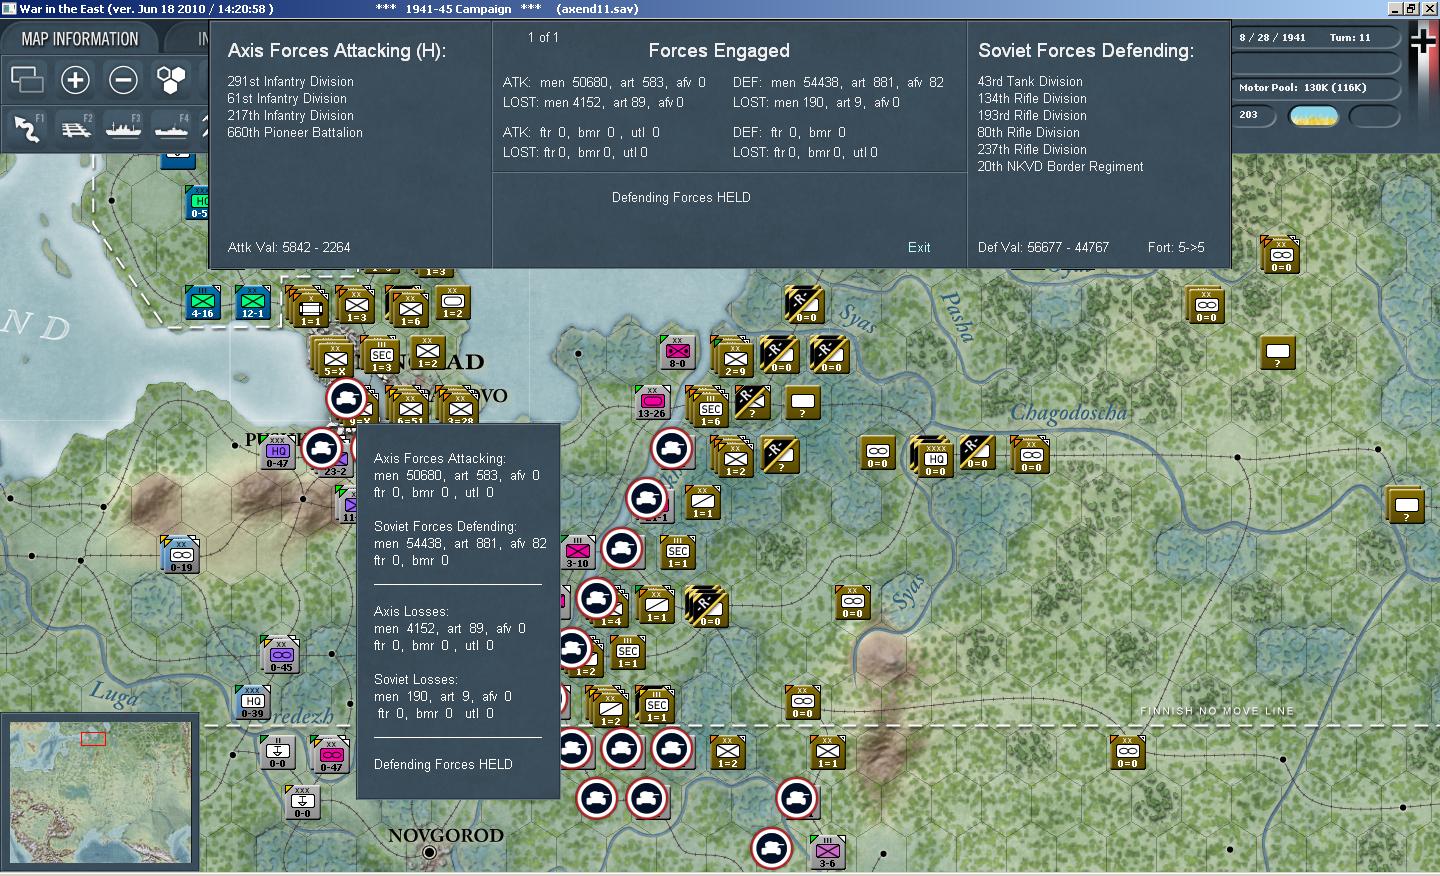1440x876 pixels.
Task: Click the Forces Engaged heading
Action: pyautogui.click(x=719, y=51)
